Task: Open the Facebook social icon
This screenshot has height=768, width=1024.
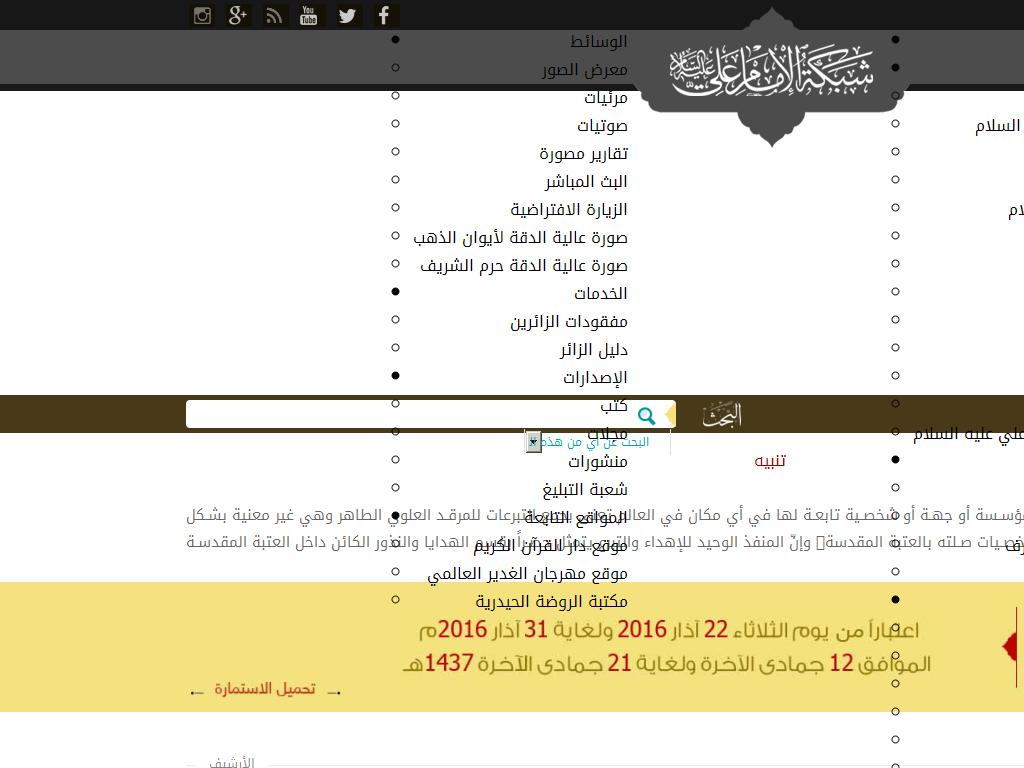Action: click(384, 15)
